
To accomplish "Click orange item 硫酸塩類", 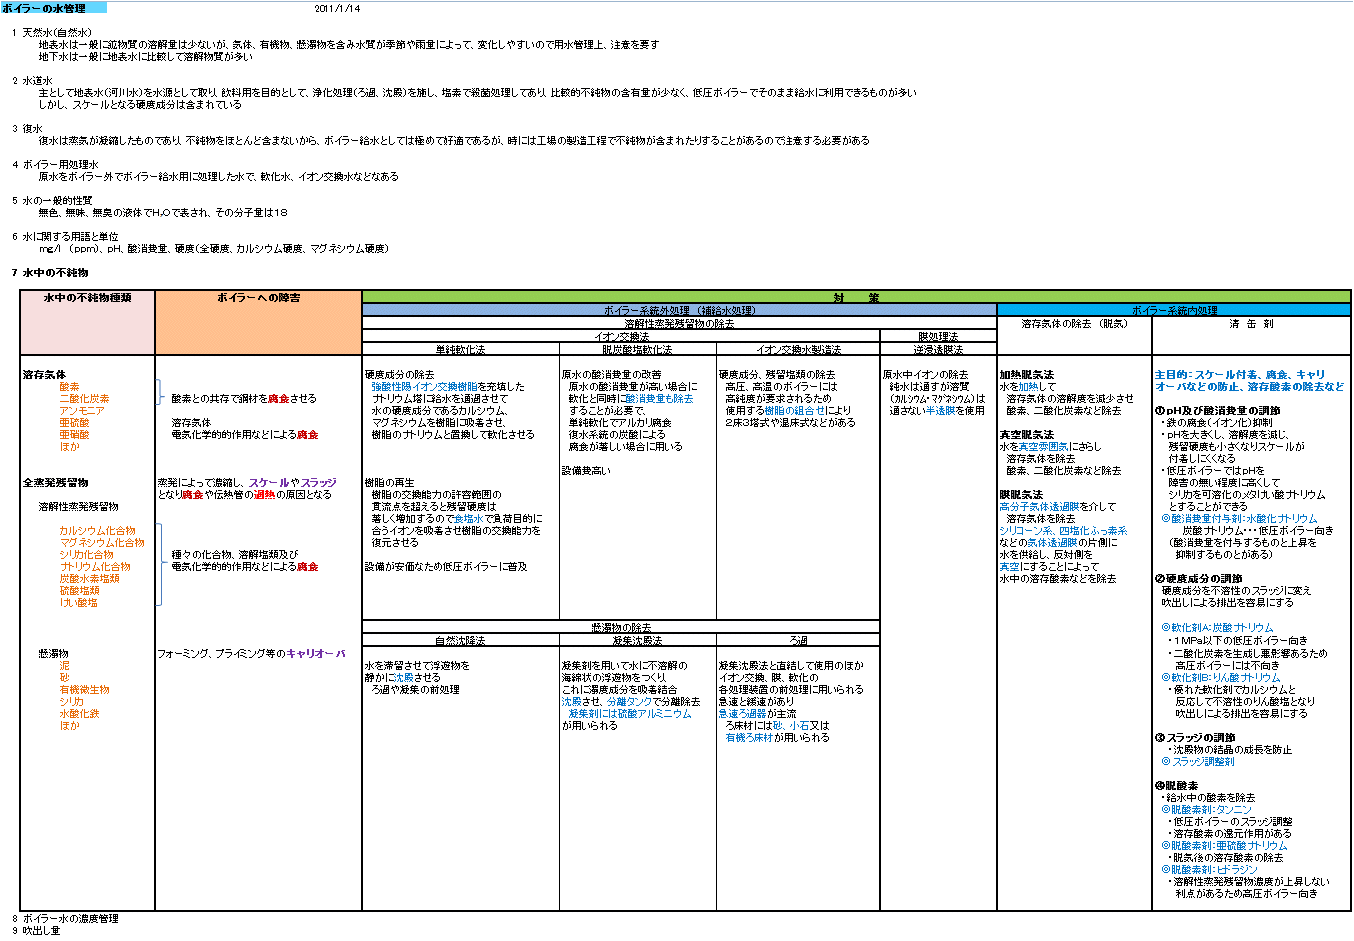I will (x=79, y=591).
